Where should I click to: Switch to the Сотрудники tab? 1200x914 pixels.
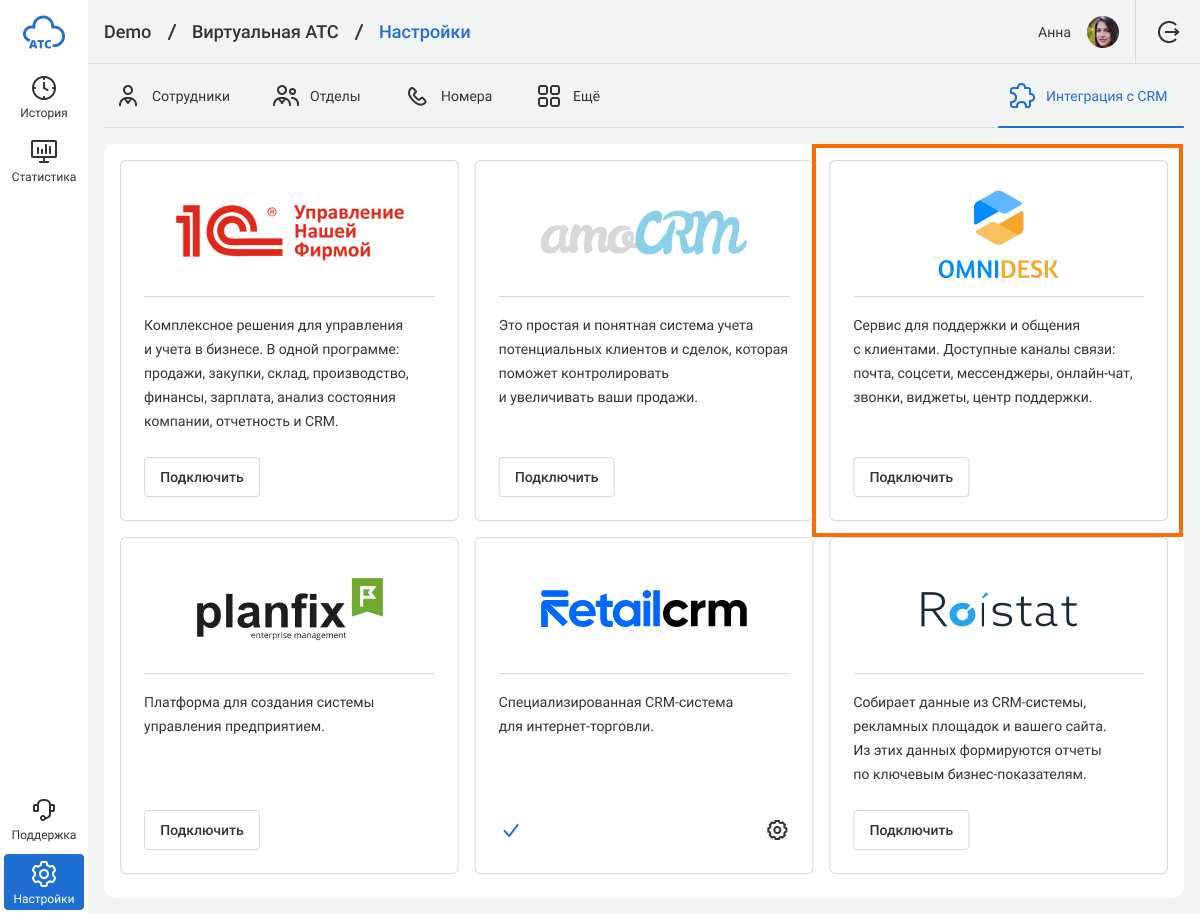tap(174, 96)
